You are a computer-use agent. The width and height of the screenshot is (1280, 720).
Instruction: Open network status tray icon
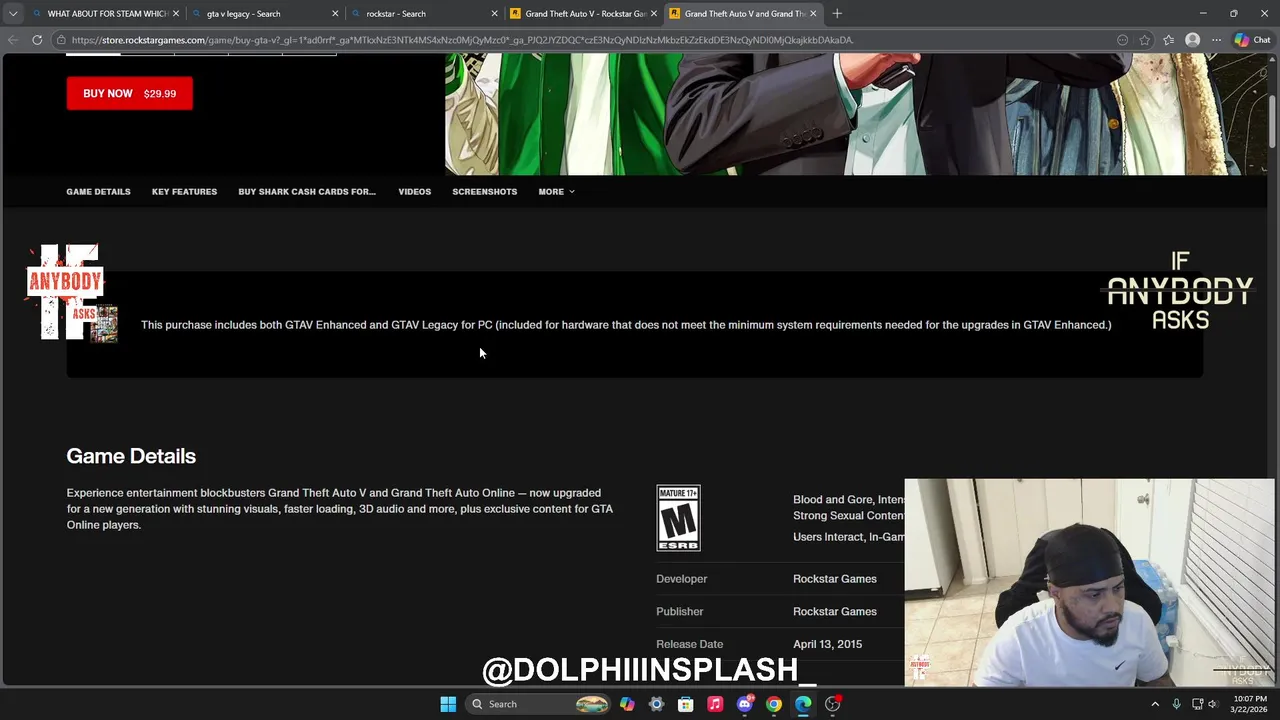pos(1197,704)
